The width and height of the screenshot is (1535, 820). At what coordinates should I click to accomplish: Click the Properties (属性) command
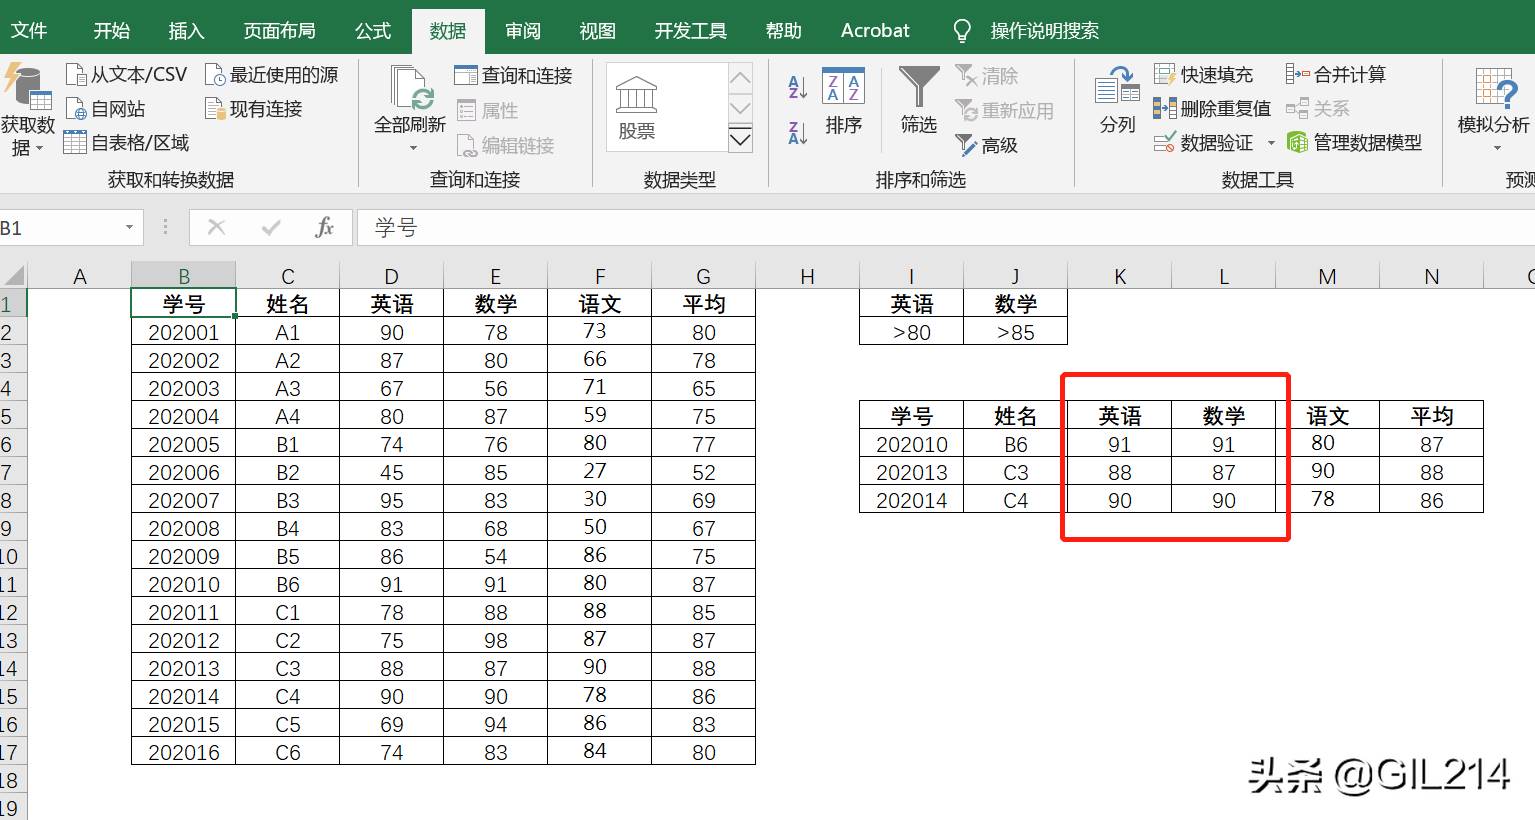point(488,110)
